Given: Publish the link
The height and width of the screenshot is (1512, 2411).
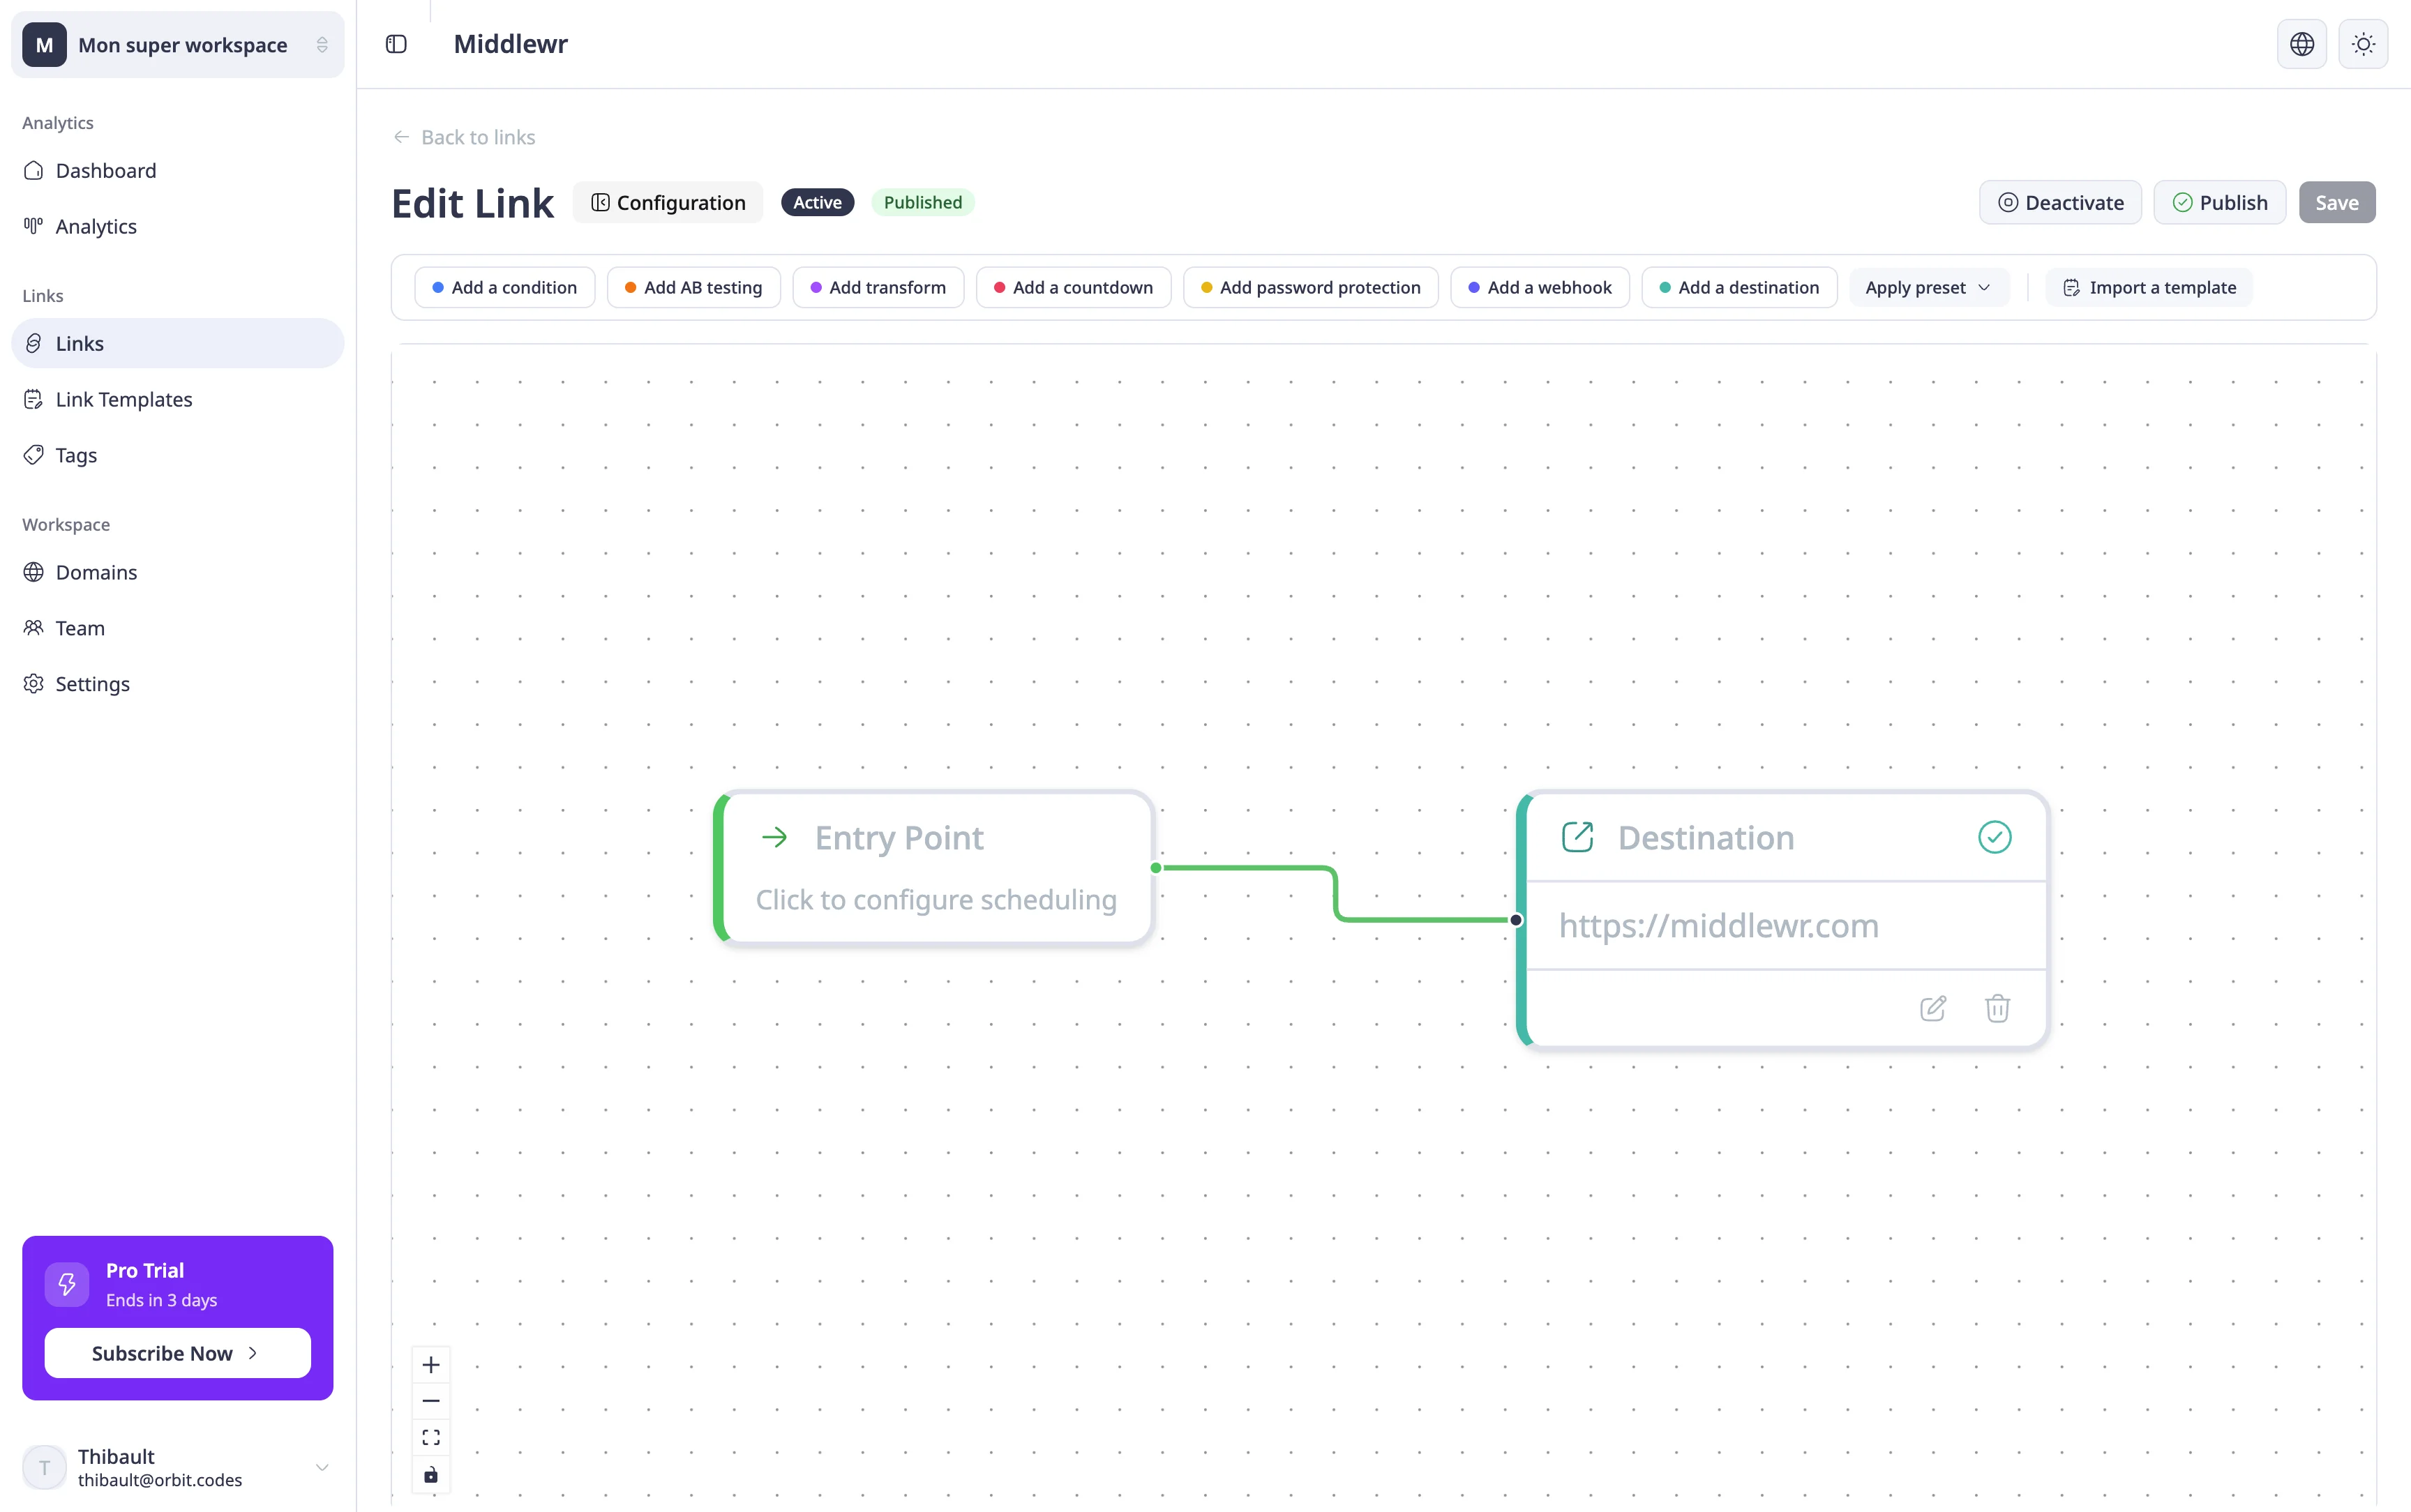Looking at the screenshot, I should 2220,202.
